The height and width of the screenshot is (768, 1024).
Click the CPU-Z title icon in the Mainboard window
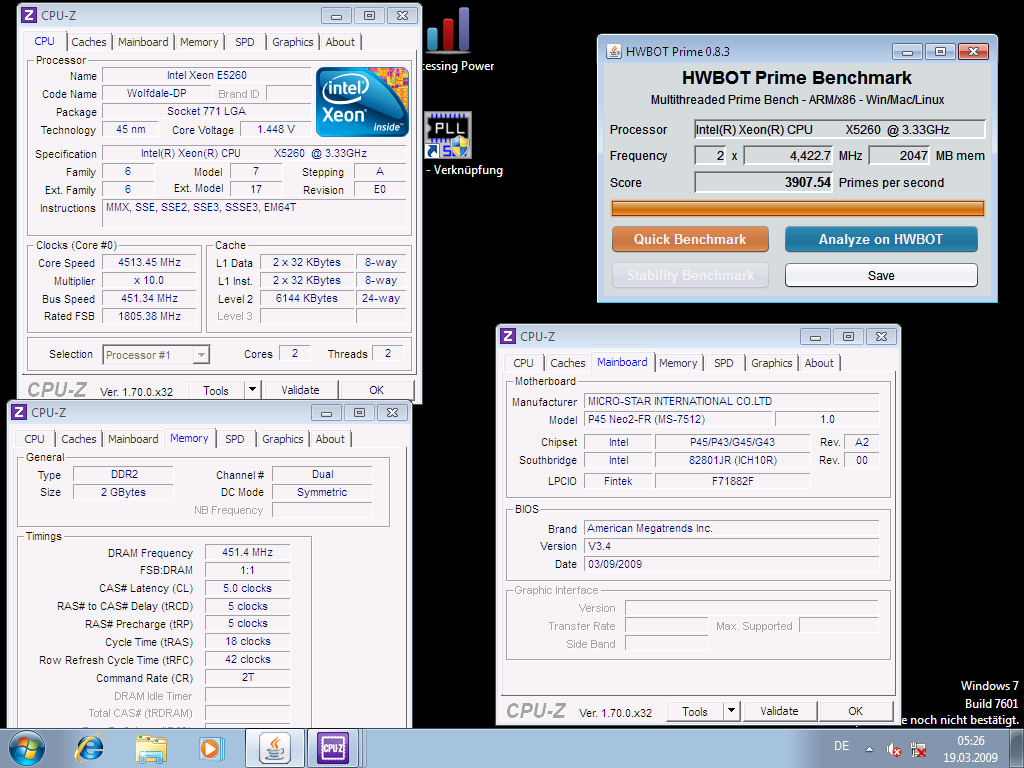(x=508, y=336)
